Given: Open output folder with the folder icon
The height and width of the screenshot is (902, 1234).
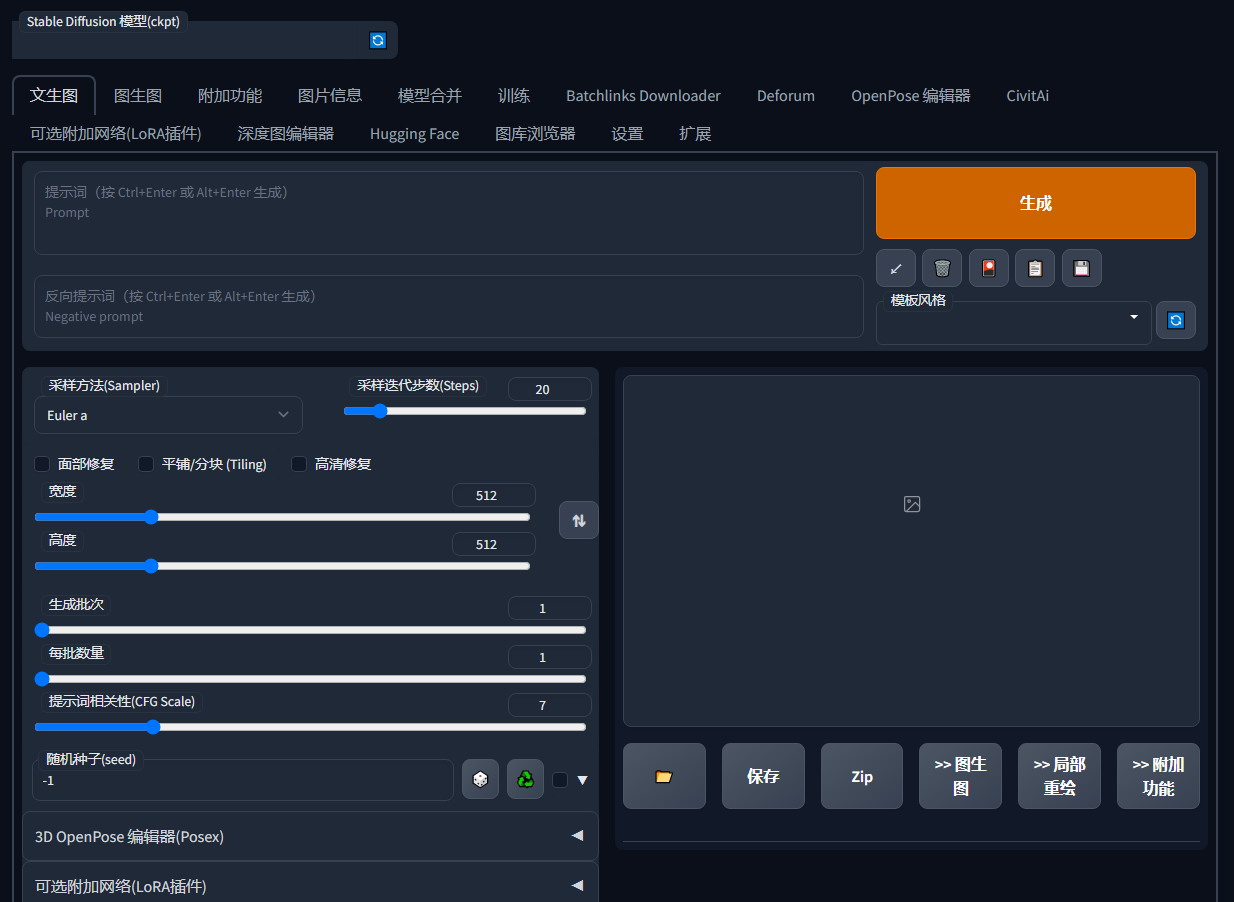Looking at the screenshot, I should coord(664,776).
